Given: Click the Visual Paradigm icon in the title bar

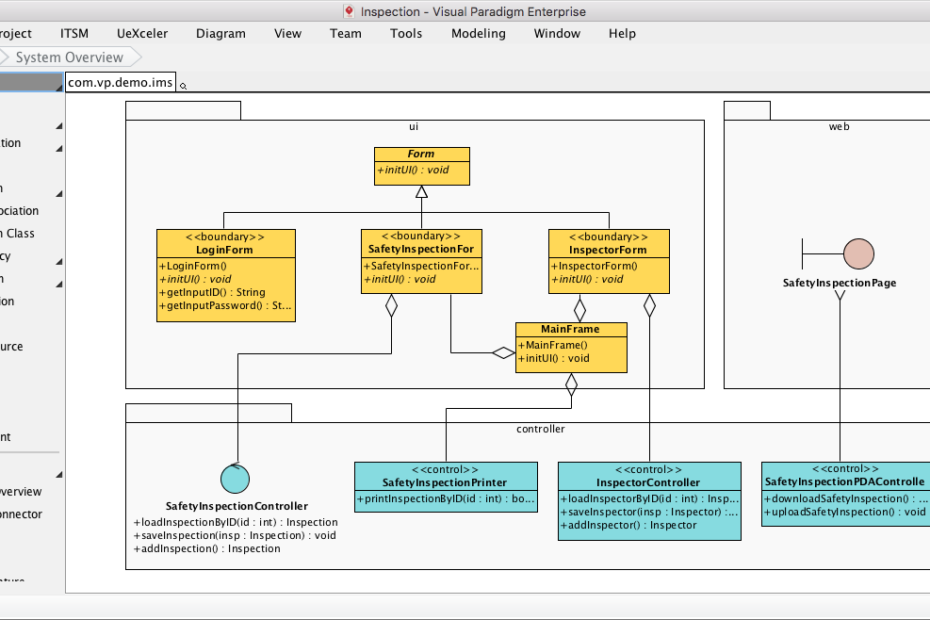Looking at the screenshot, I should [348, 11].
